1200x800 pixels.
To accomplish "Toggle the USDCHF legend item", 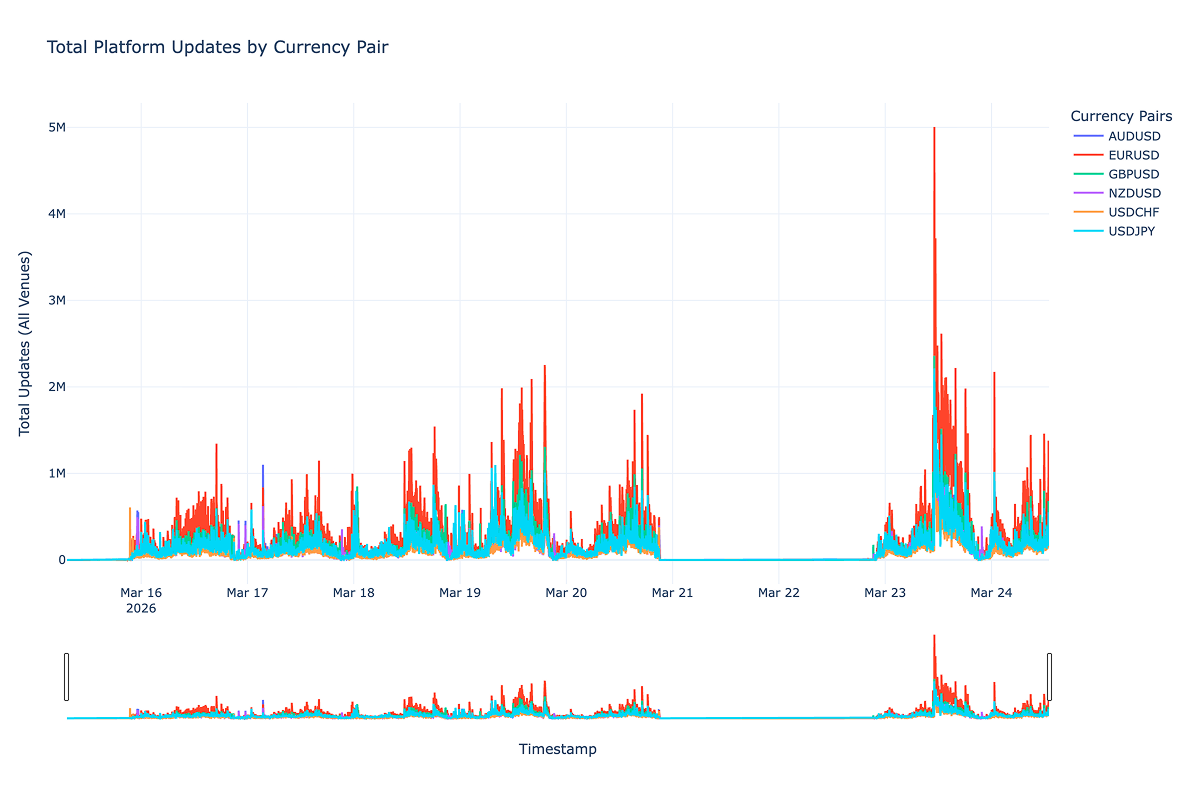I will 1132,212.
